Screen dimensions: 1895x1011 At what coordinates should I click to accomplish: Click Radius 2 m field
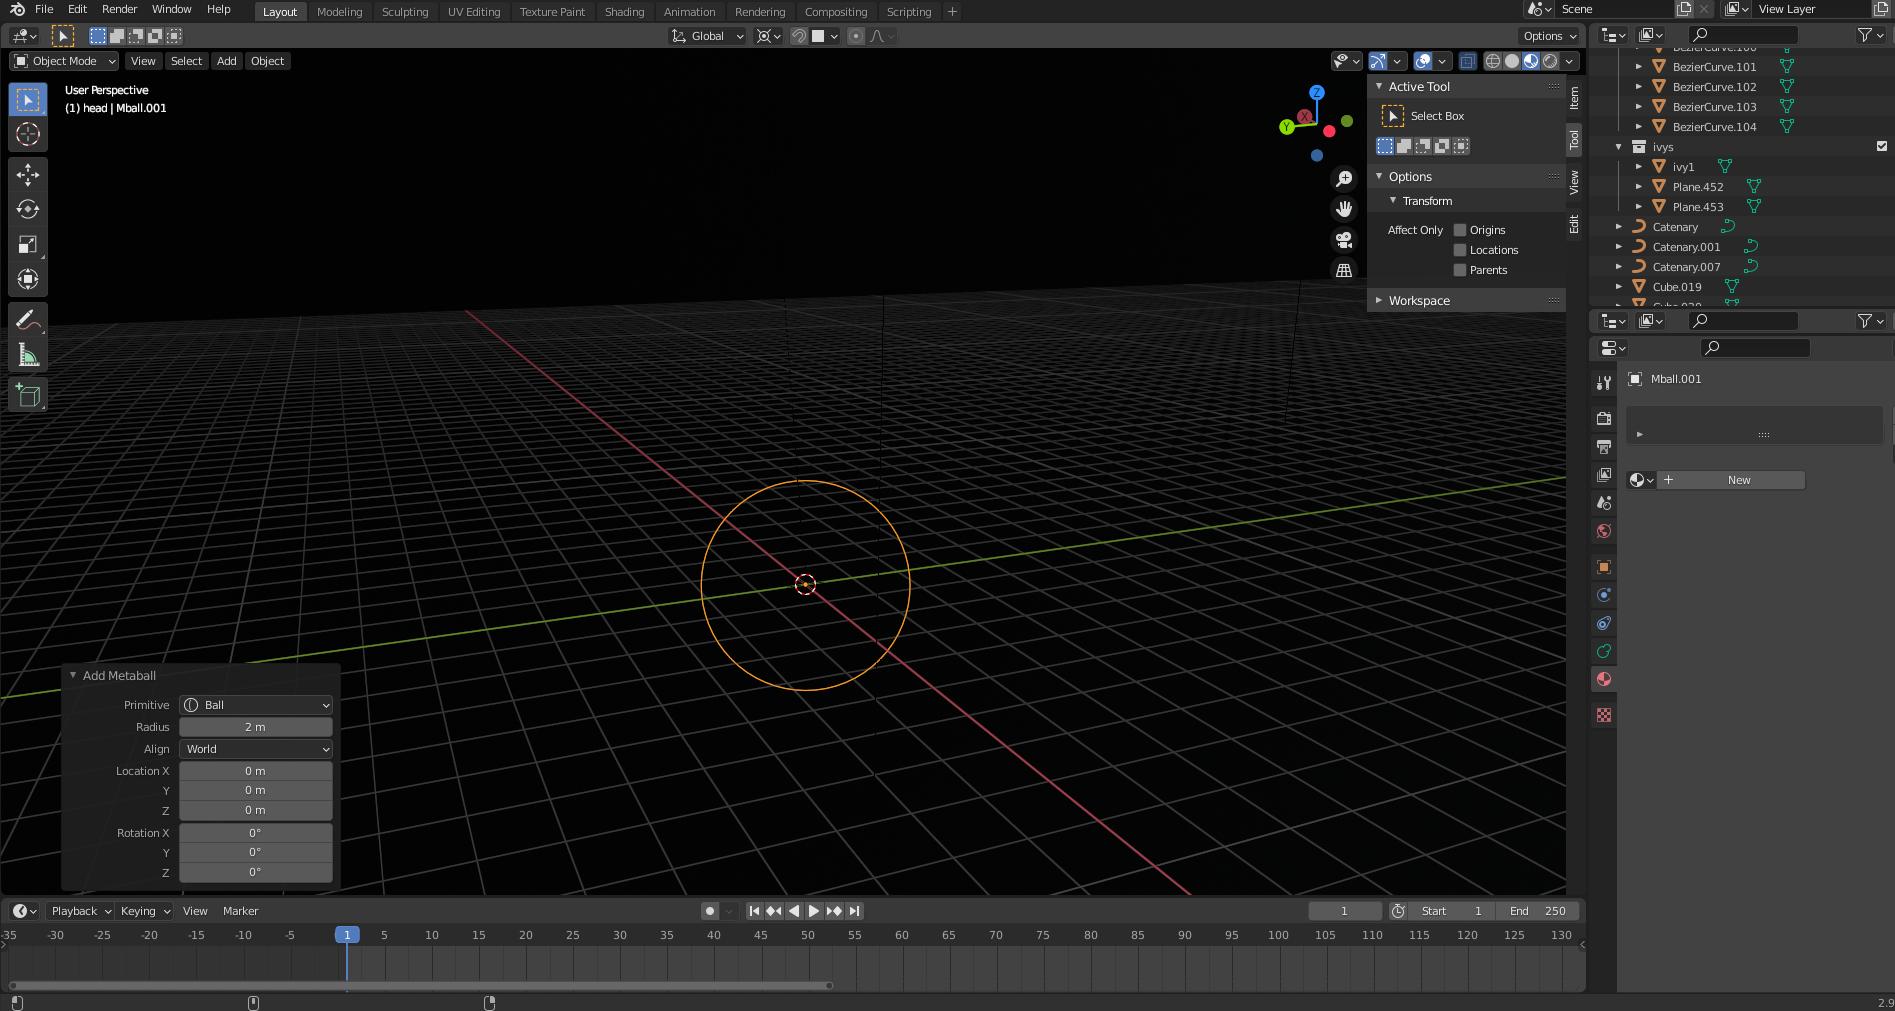point(256,727)
